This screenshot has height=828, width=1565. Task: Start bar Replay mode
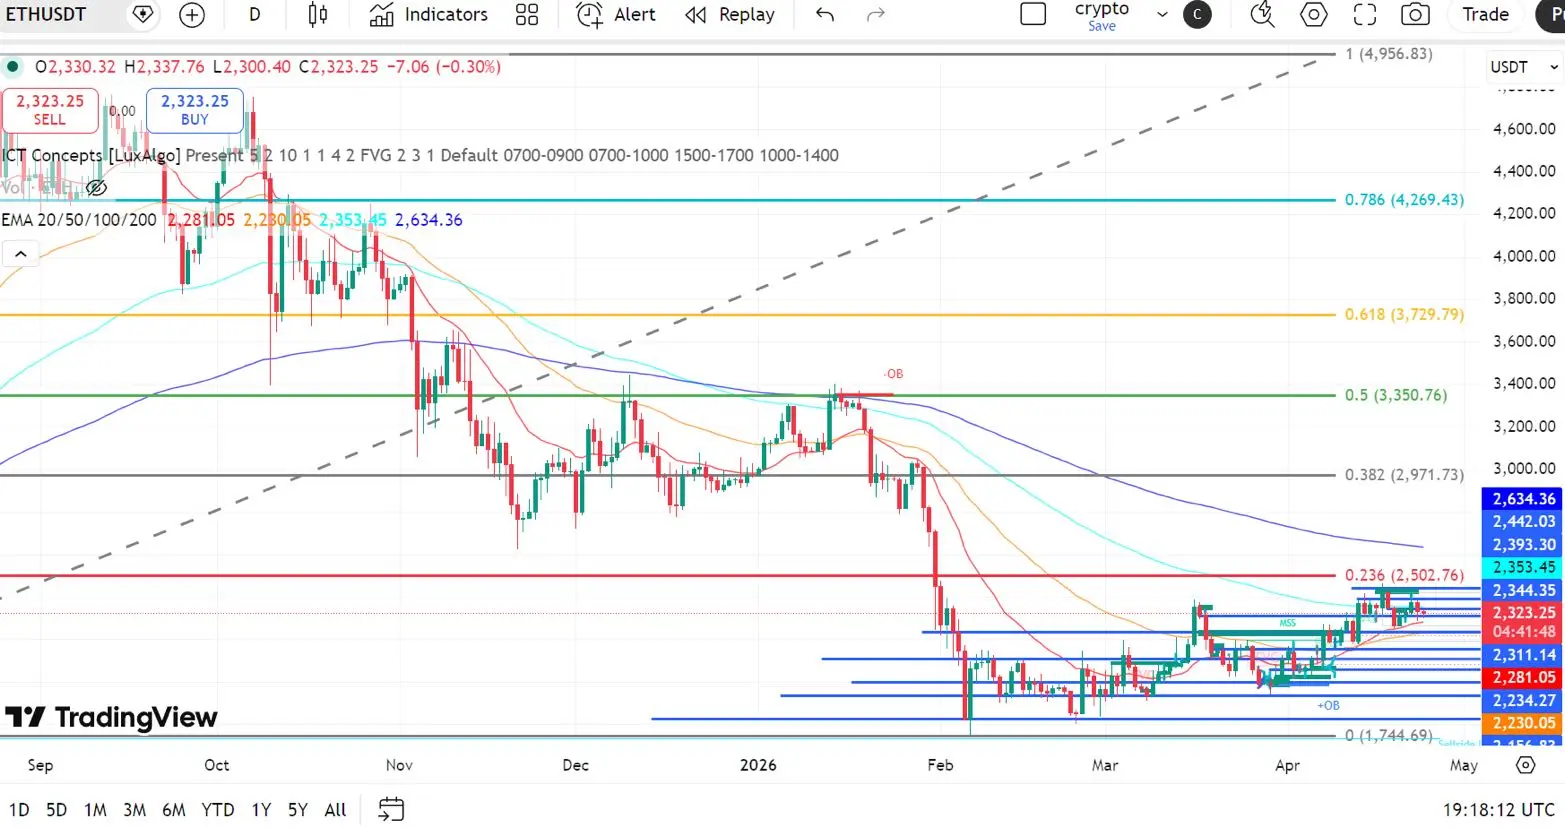730,15
